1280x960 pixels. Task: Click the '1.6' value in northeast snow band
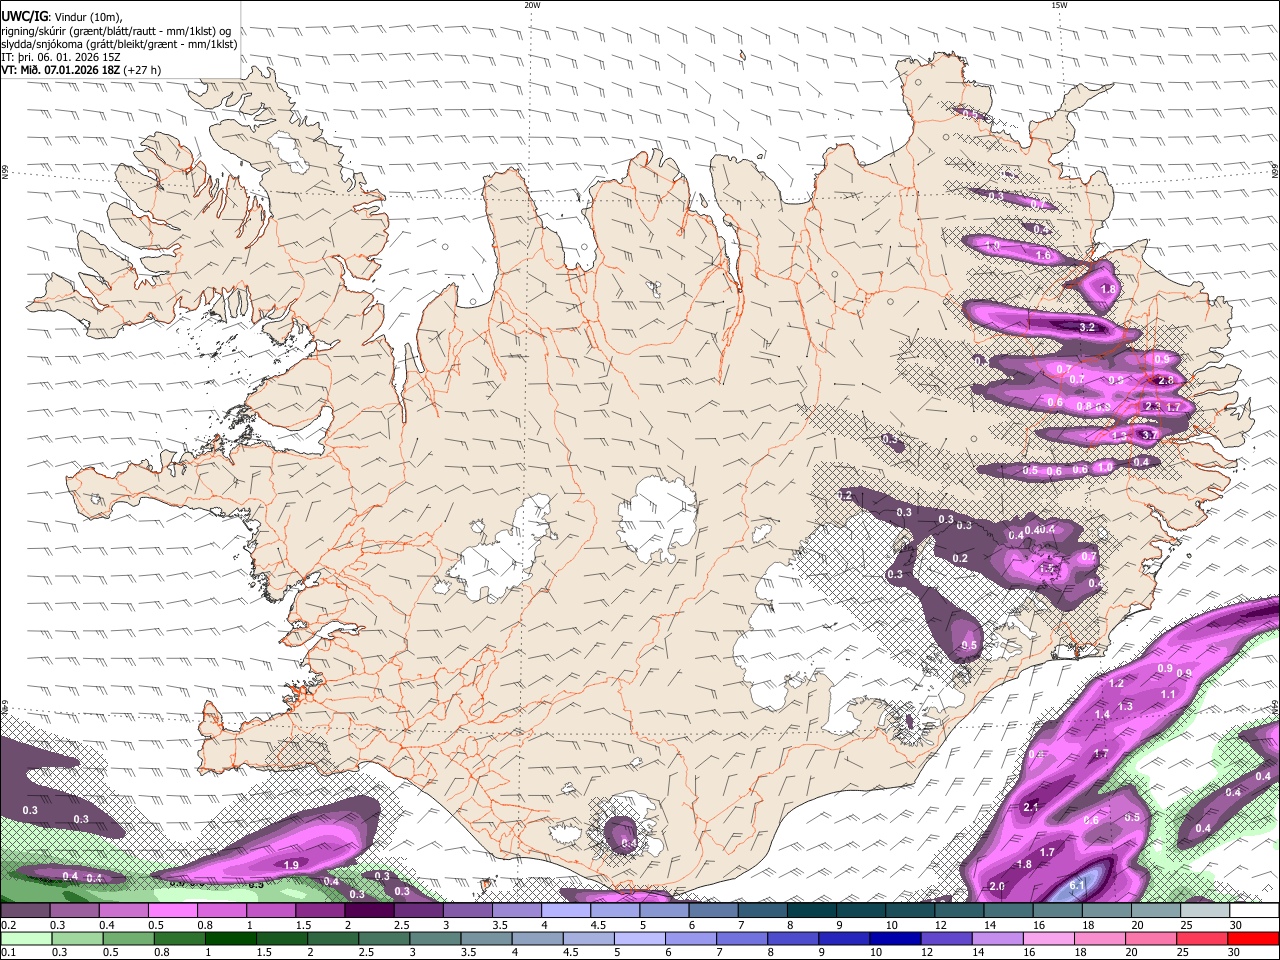(1043, 256)
